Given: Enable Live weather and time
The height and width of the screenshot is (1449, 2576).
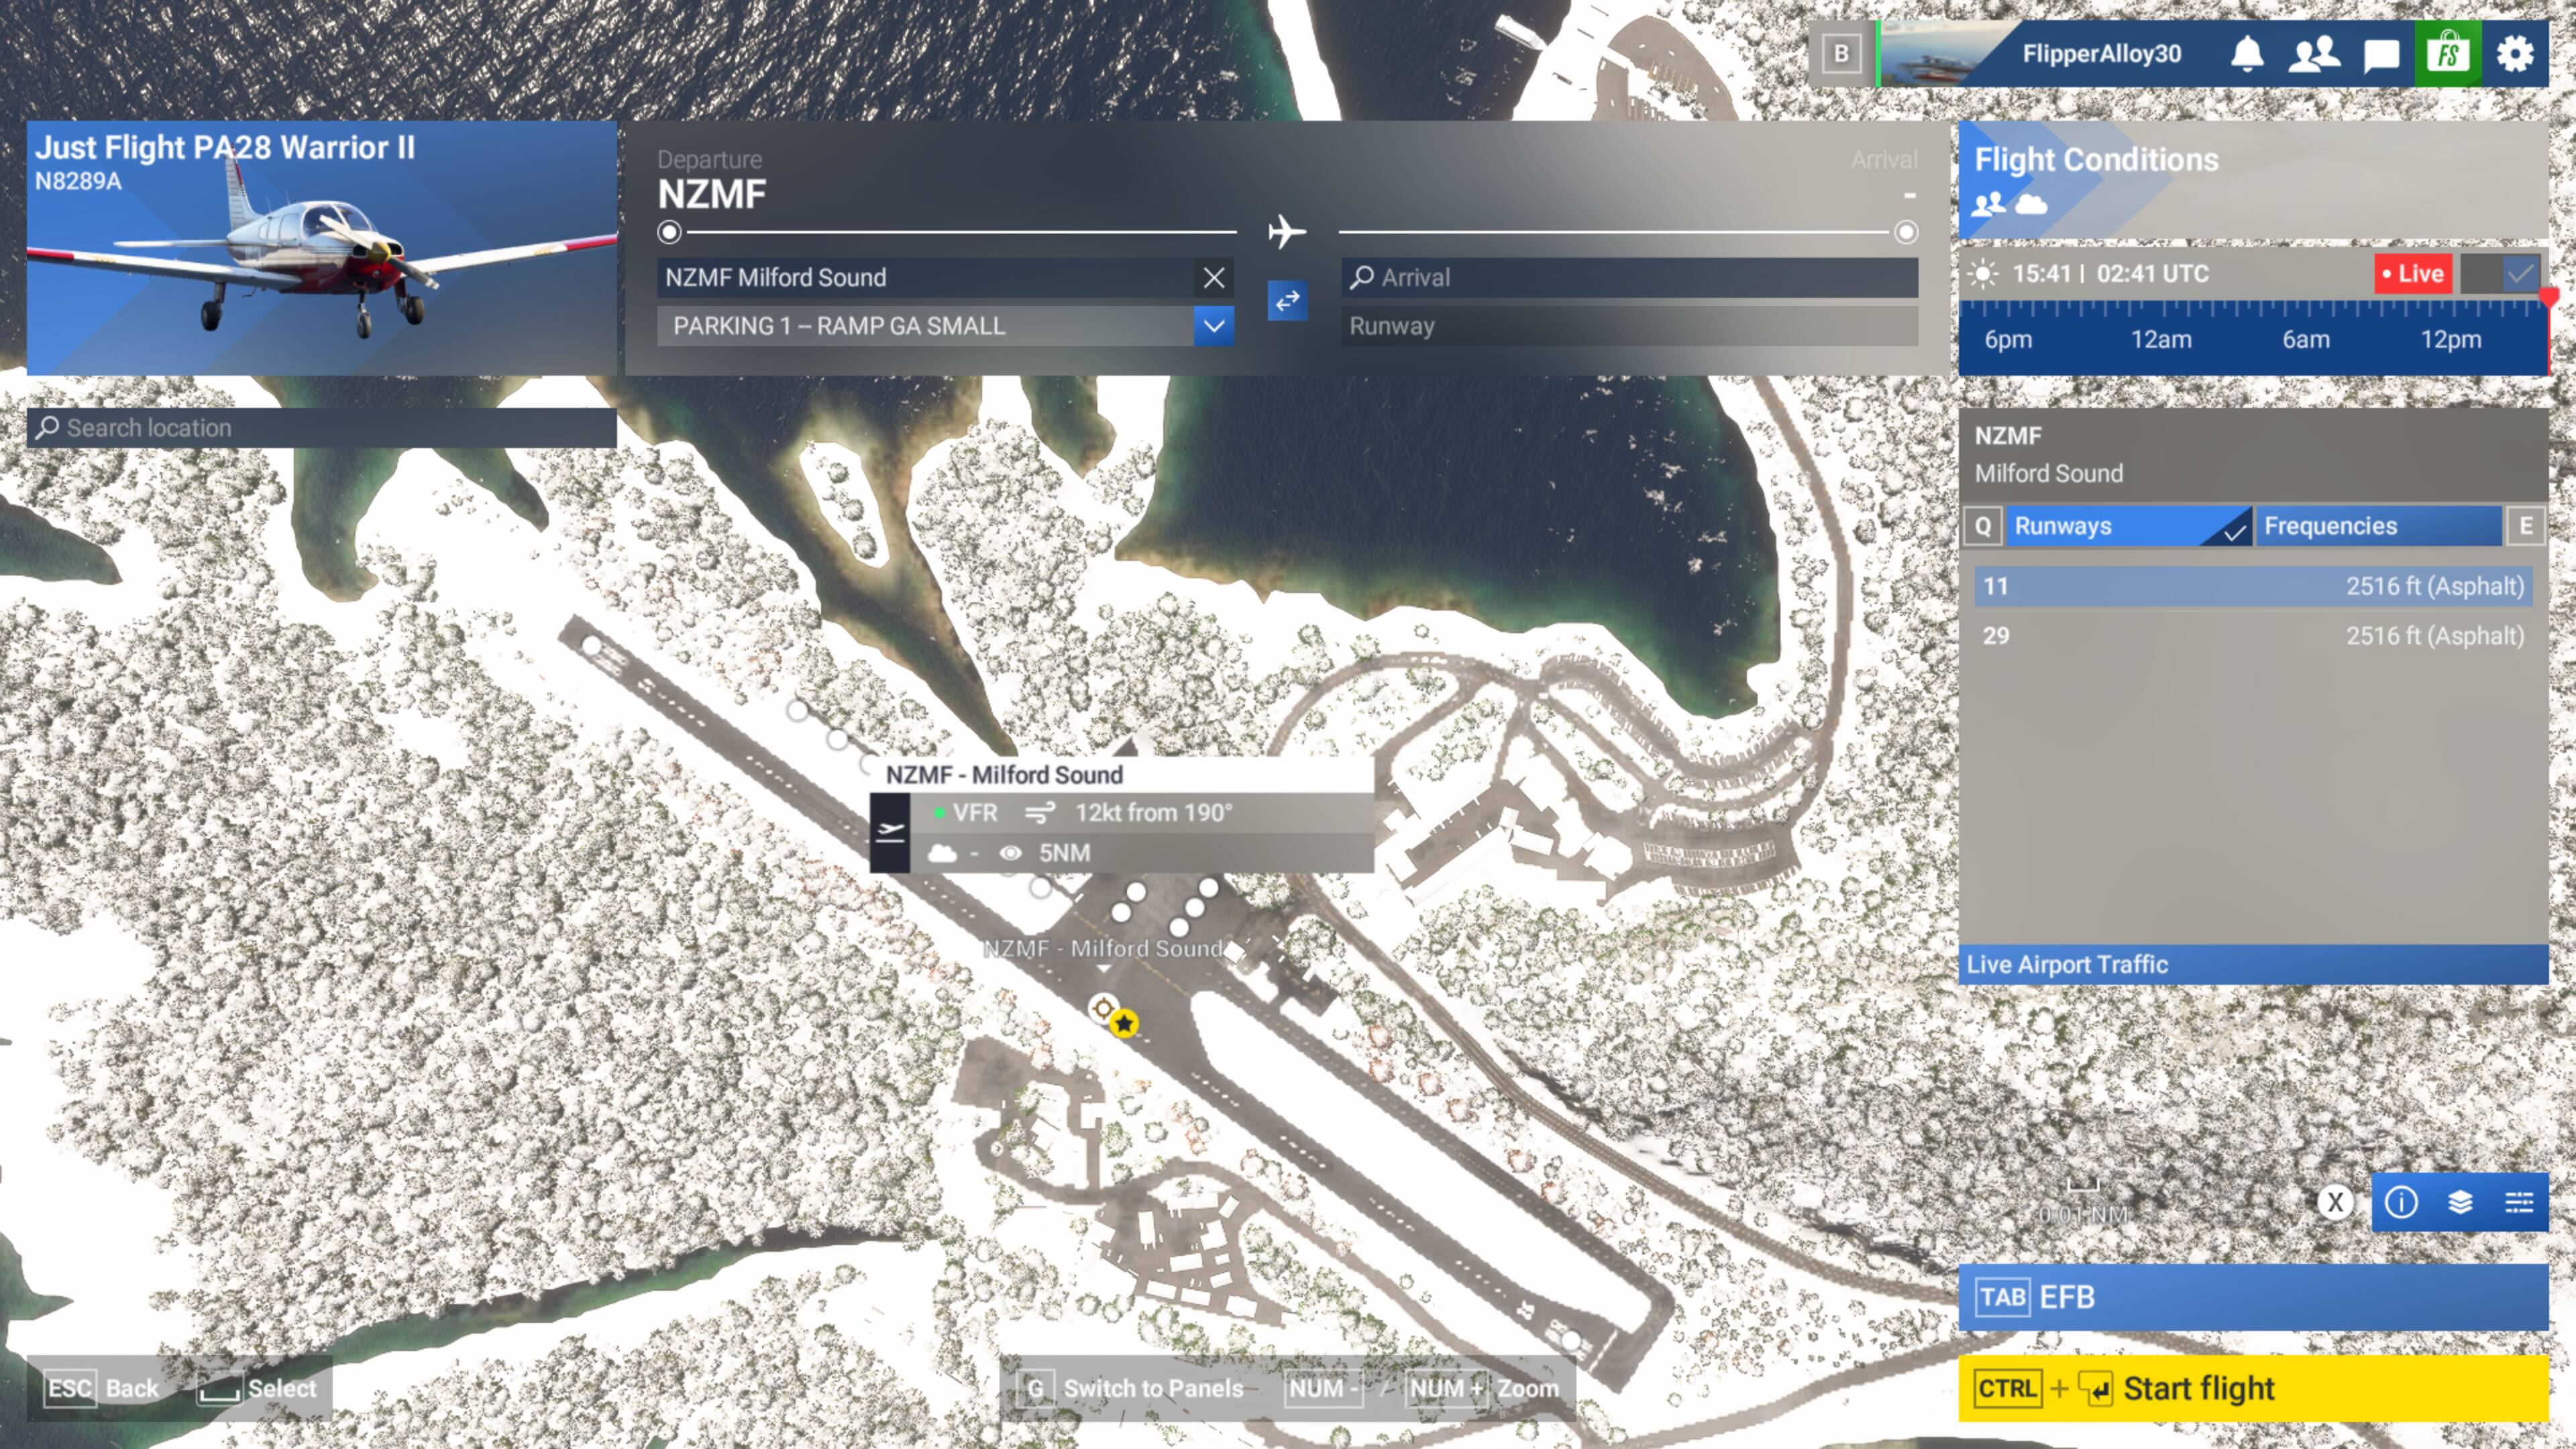Looking at the screenshot, I should [2413, 273].
